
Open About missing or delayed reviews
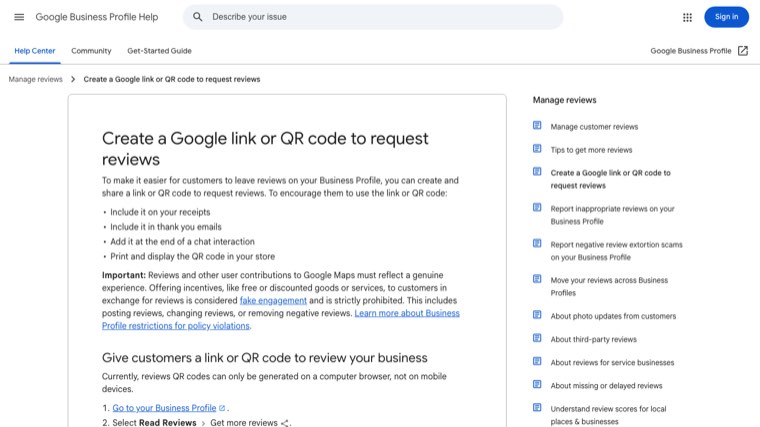606,386
